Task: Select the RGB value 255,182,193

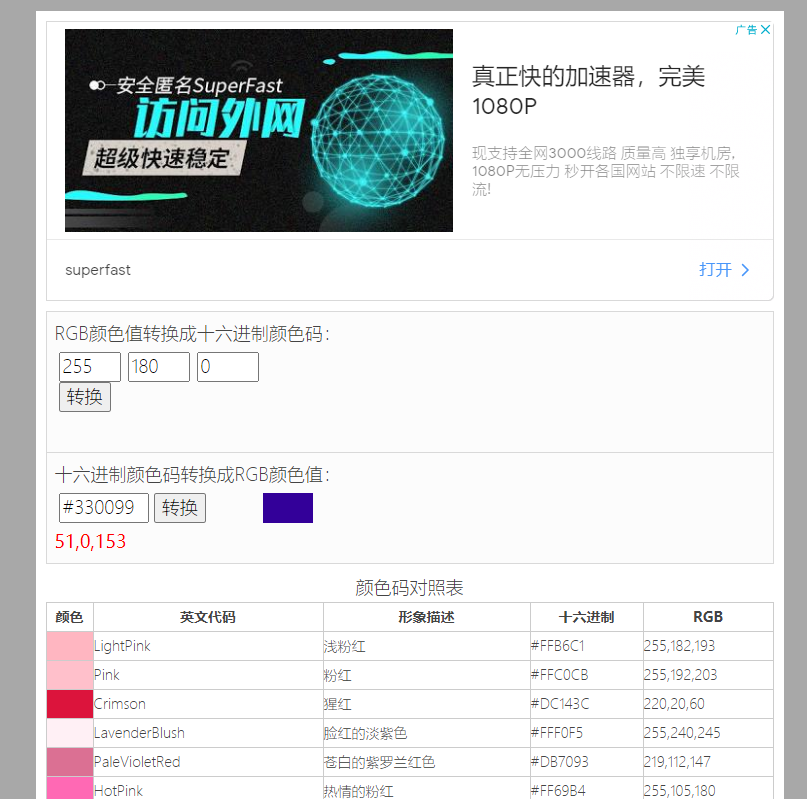Action: click(679, 646)
